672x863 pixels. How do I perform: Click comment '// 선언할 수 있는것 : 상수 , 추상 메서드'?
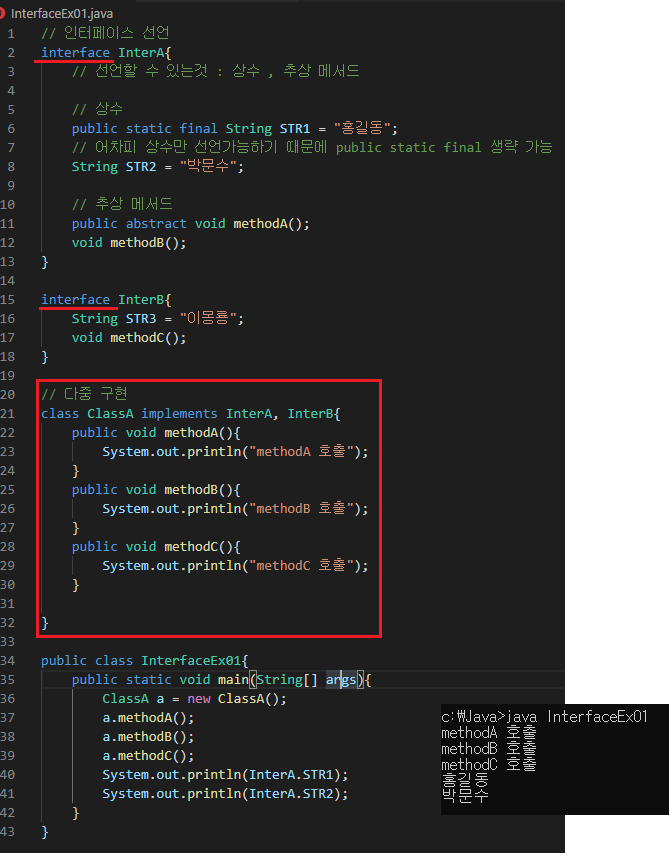(x=216, y=71)
